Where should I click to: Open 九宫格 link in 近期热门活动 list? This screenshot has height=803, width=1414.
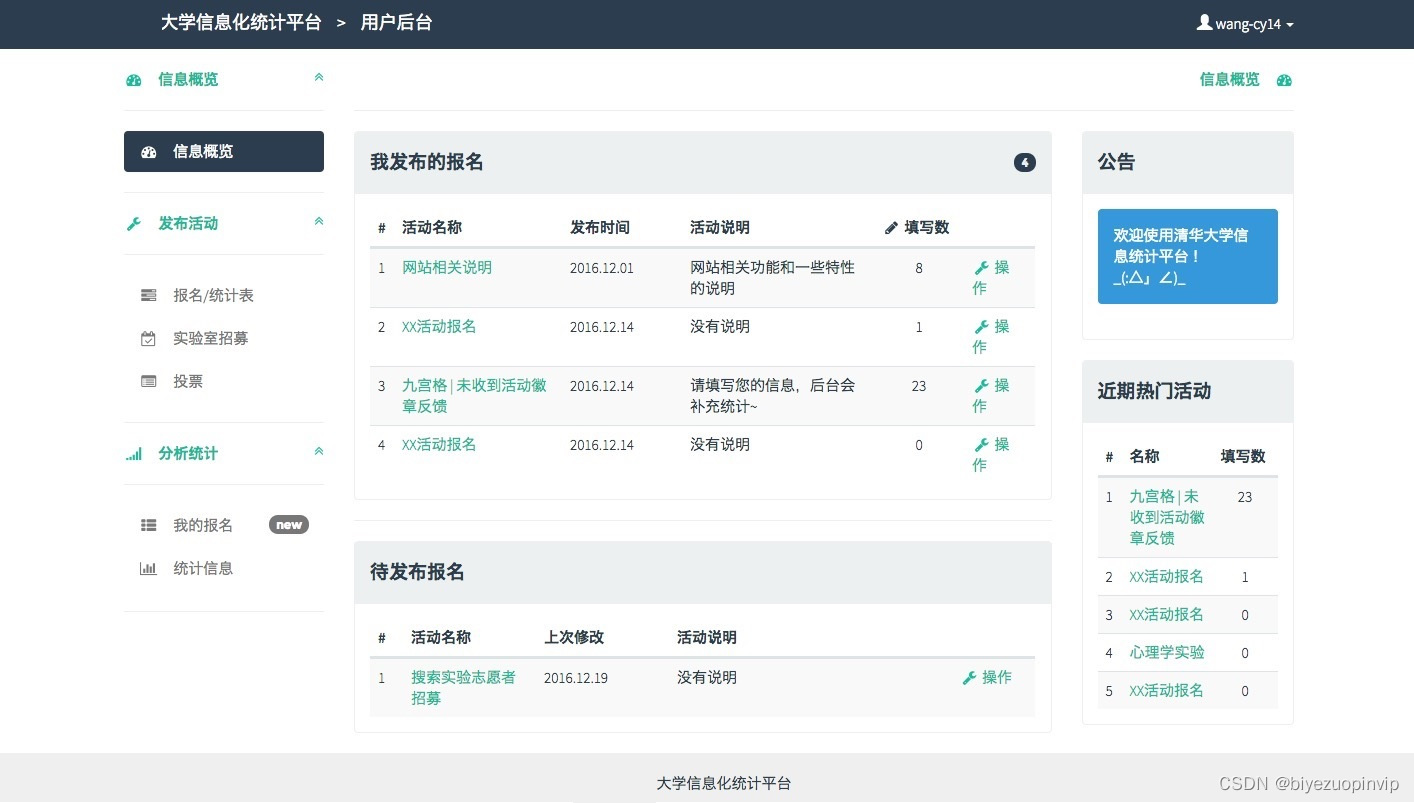point(1167,517)
